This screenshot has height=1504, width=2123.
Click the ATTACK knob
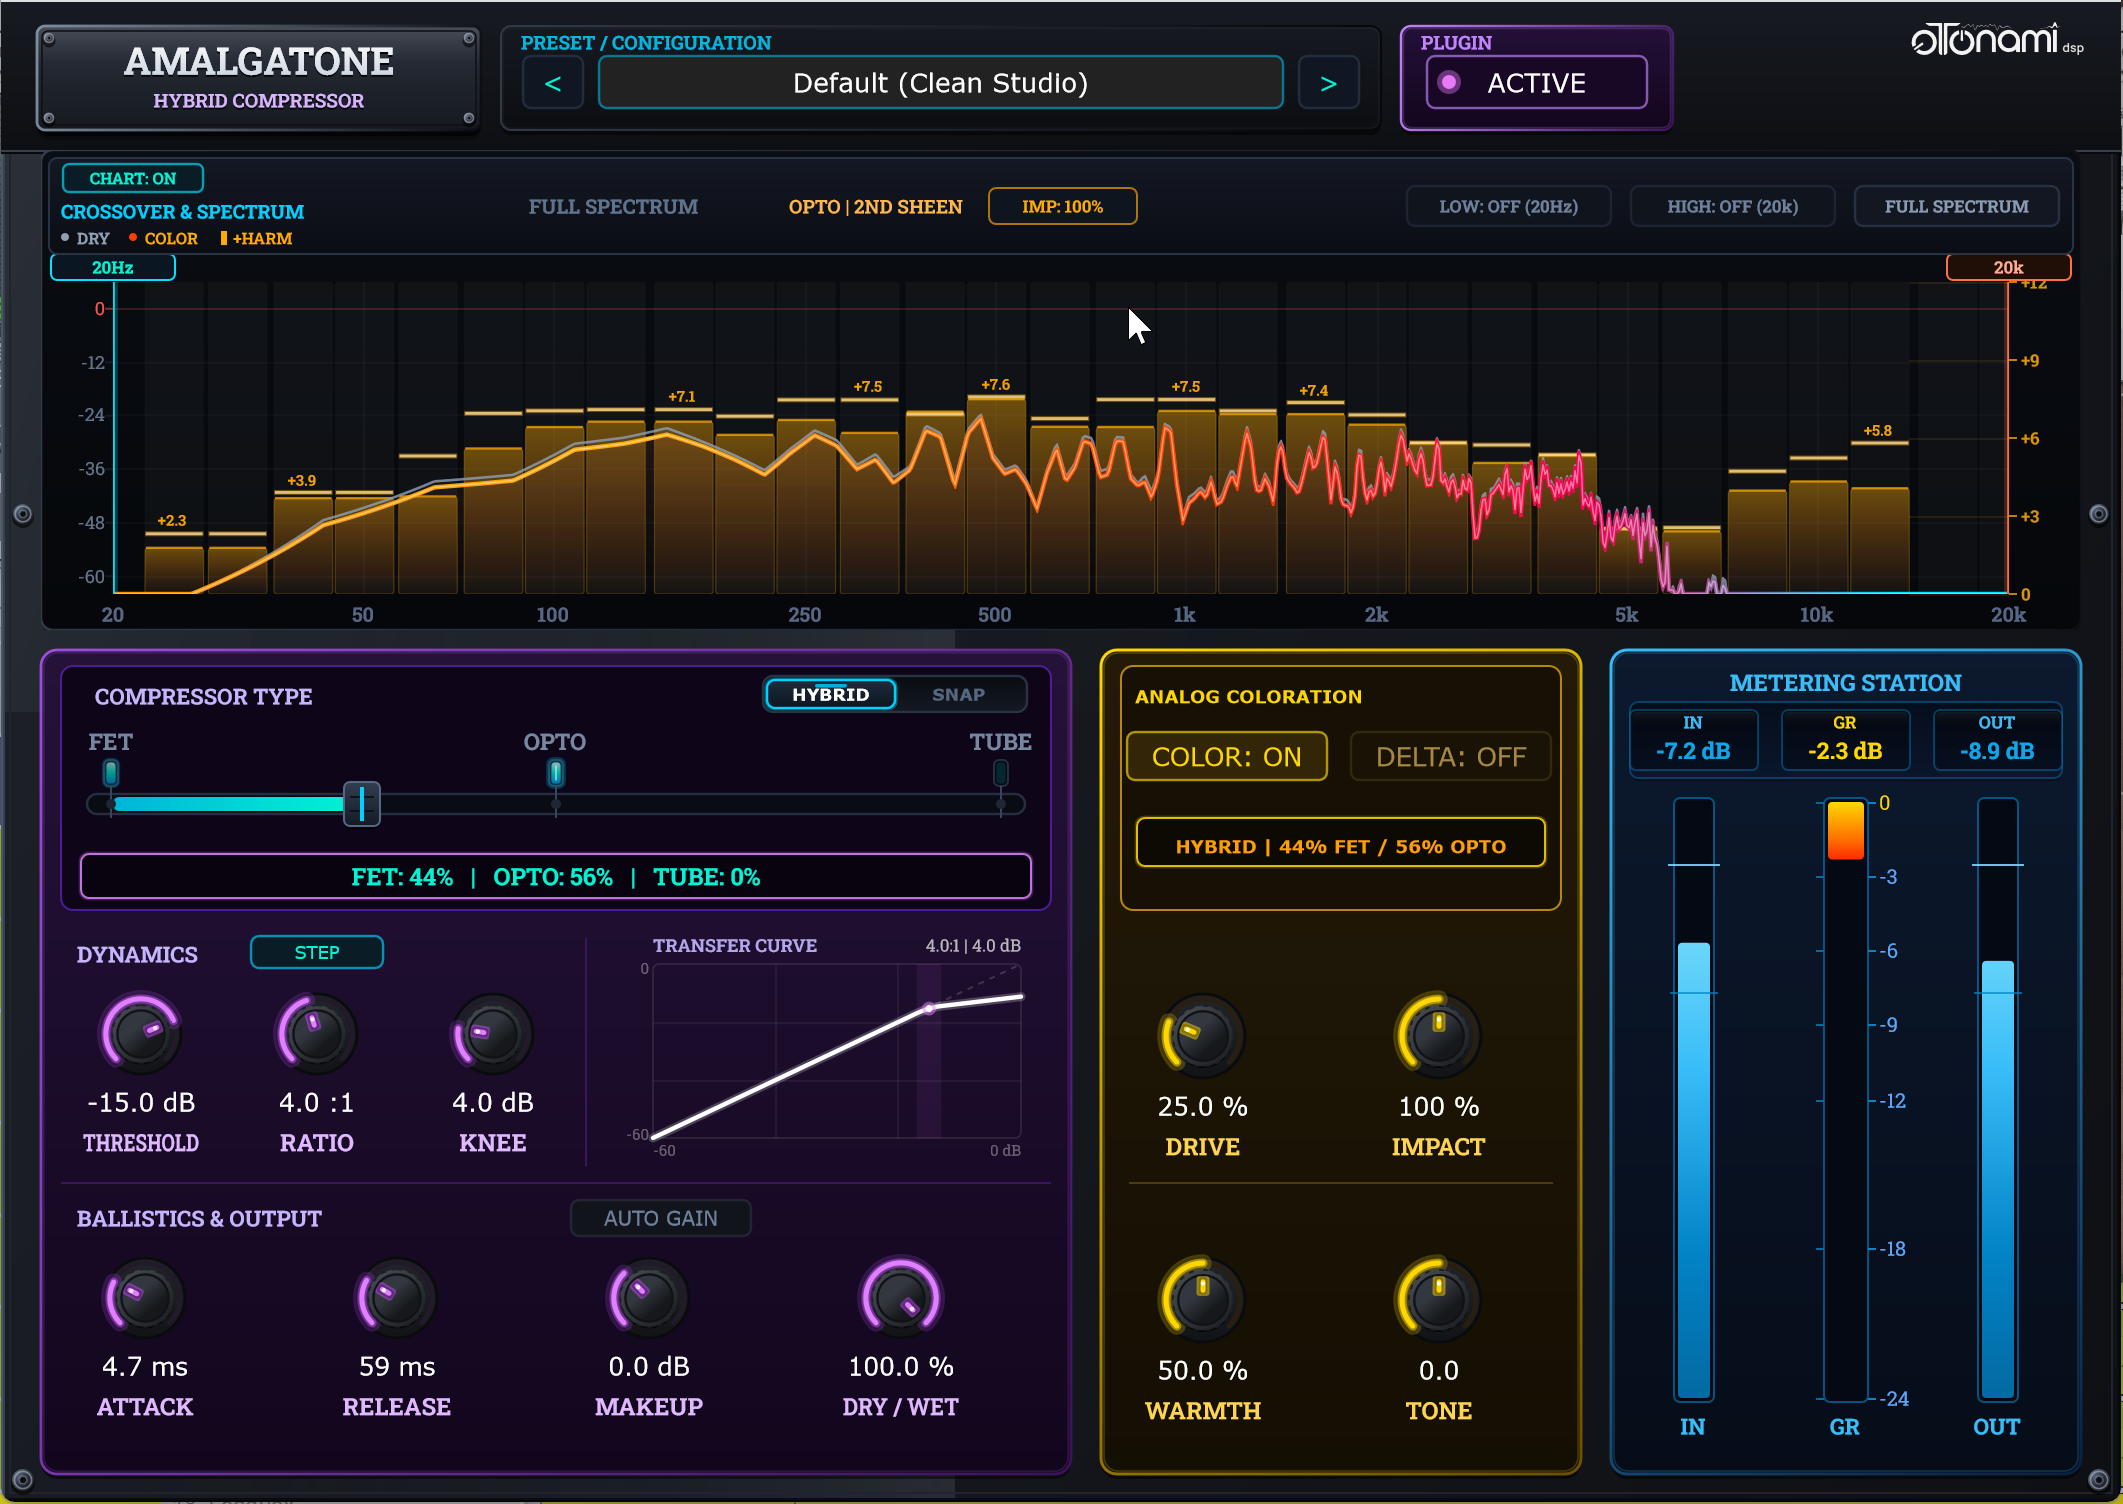click(145, 1298)
